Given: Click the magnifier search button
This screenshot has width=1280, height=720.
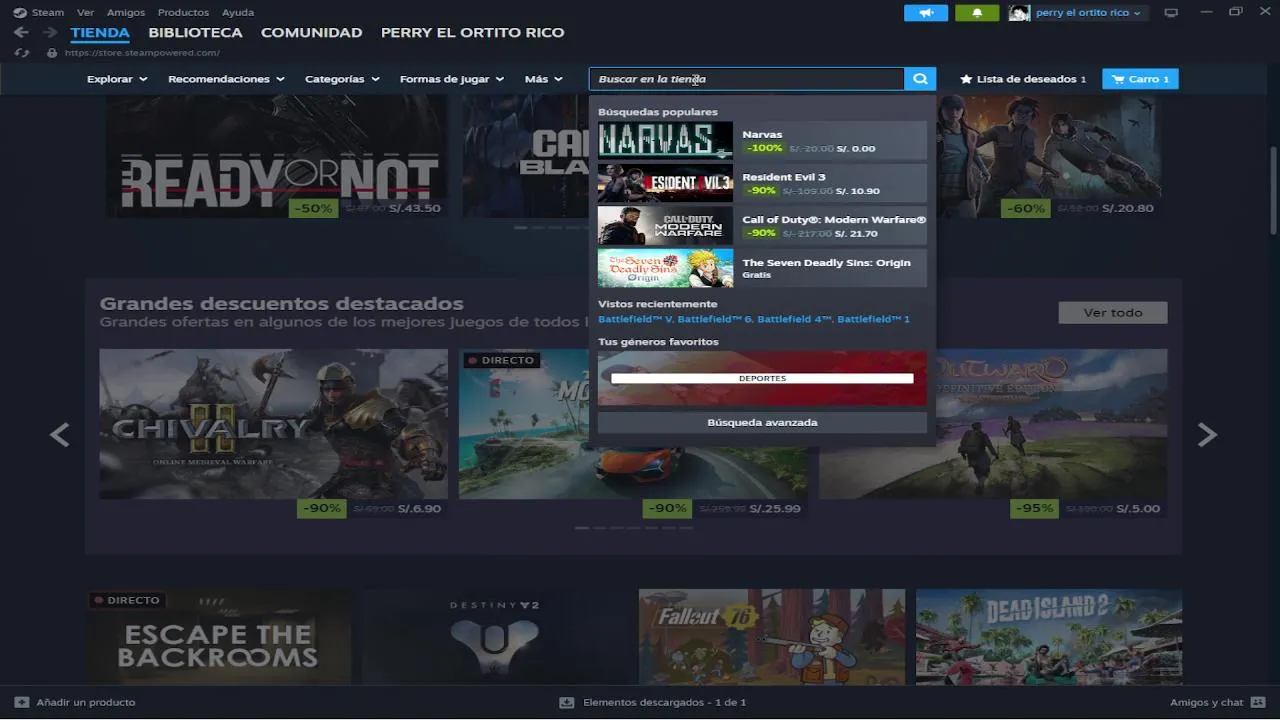Looking at the screenshot, I should click(x=920, y=79).
